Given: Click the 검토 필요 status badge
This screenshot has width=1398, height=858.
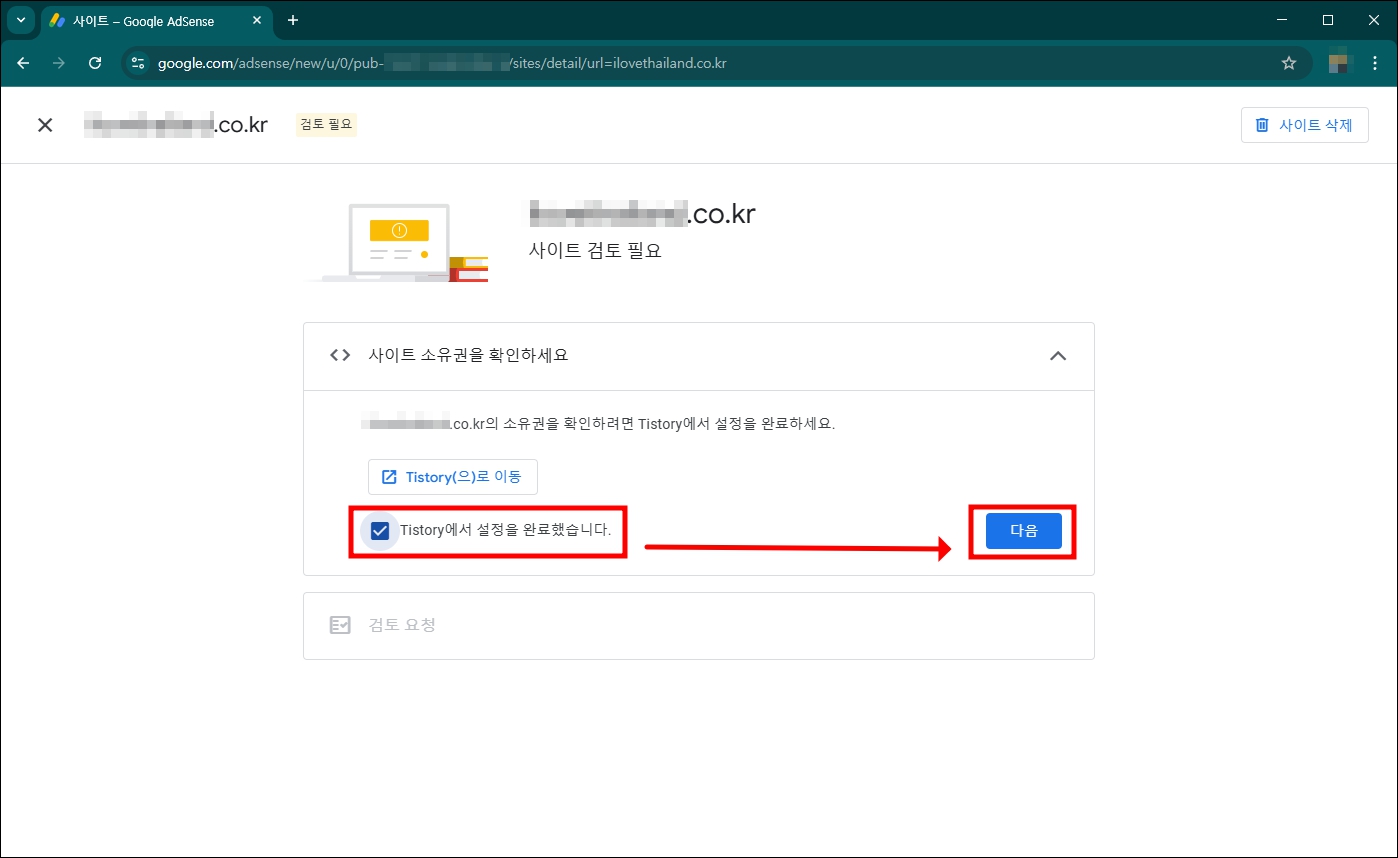Looking at the screenshot, I should [x=325, y=124].
